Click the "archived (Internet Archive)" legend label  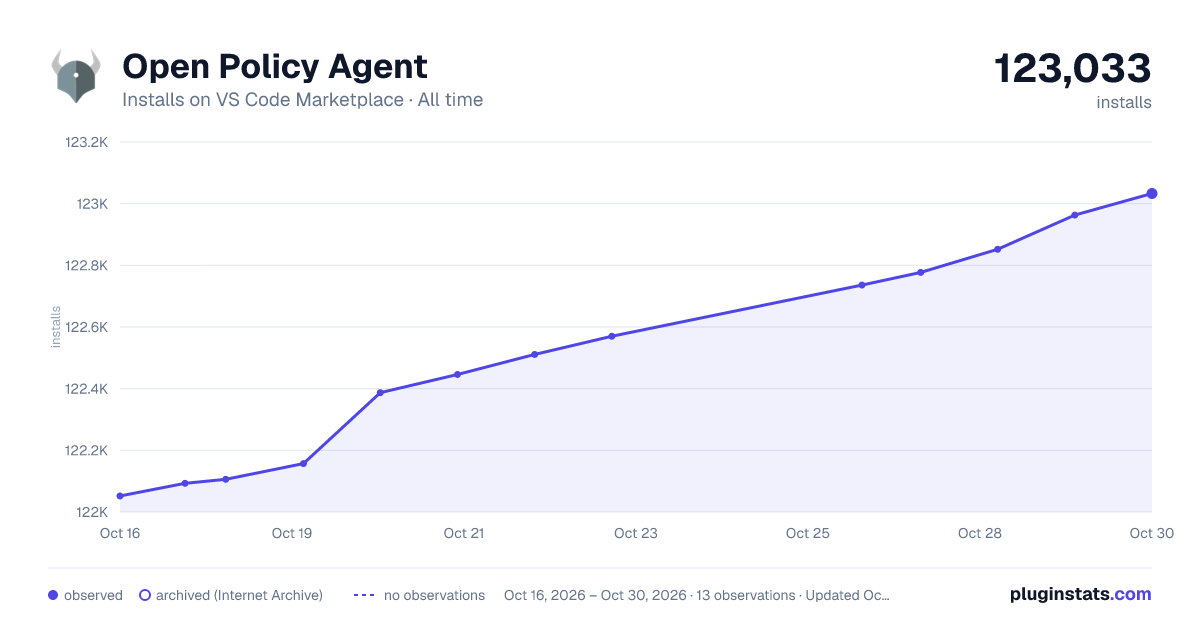click(x=239, y=595)
